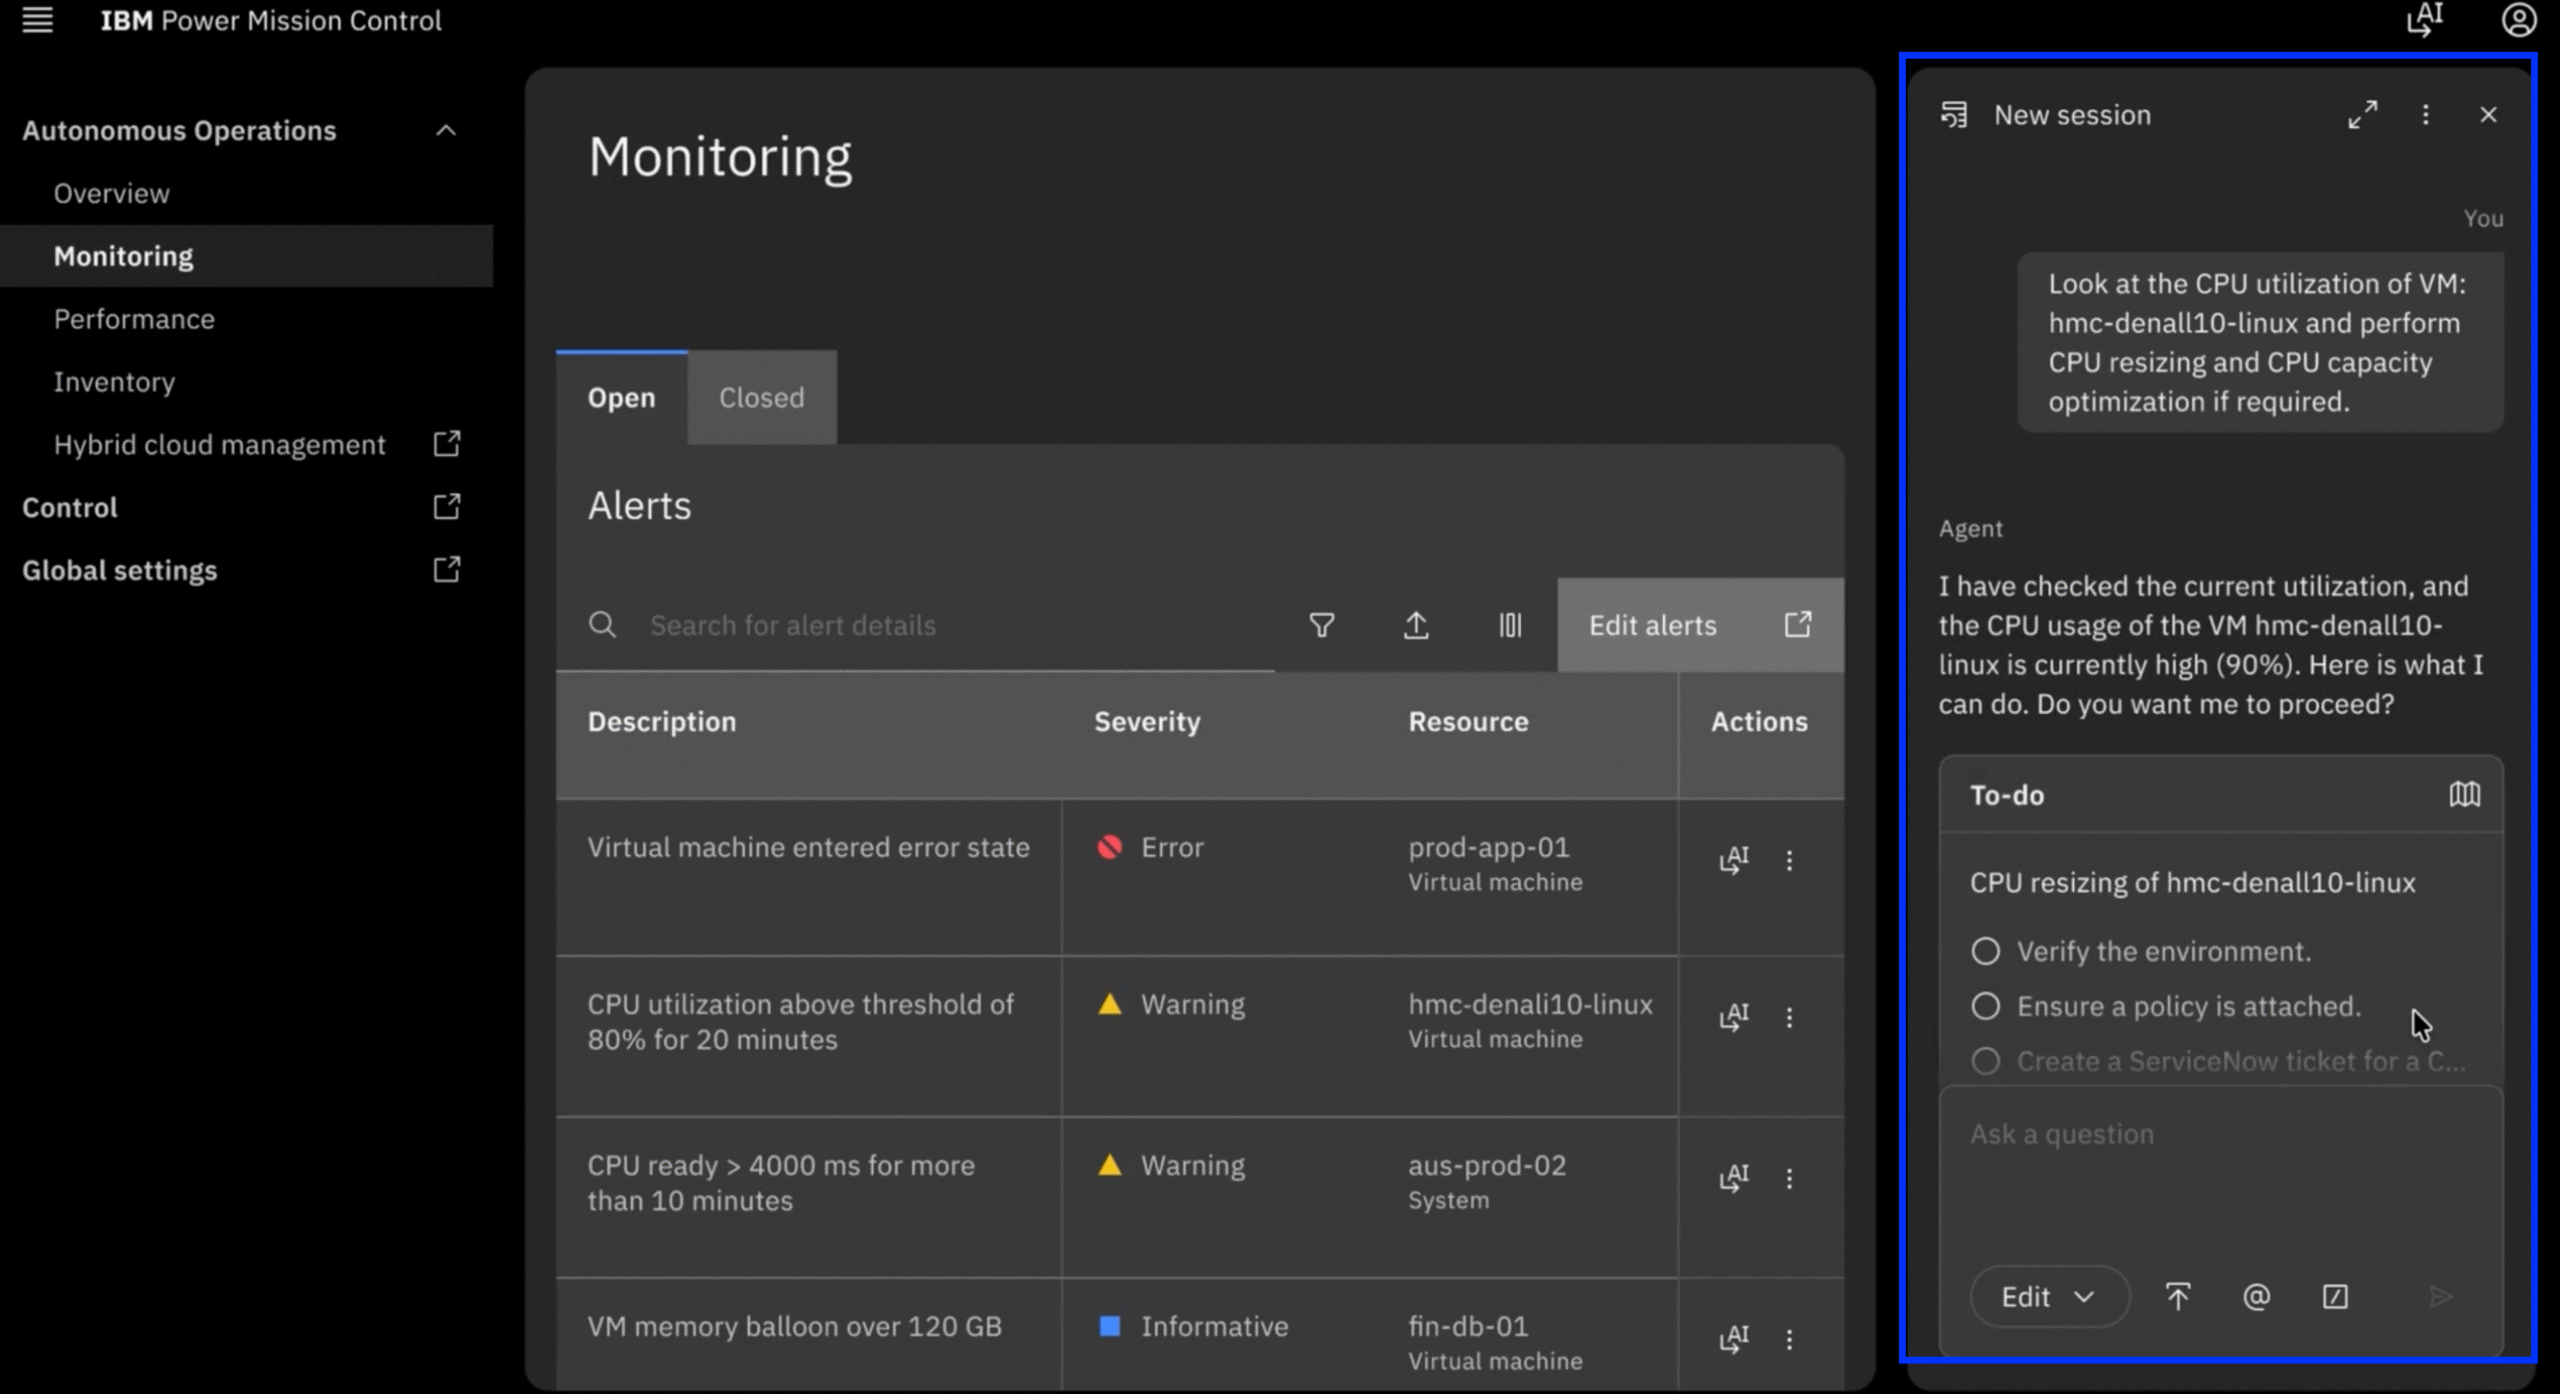Screen dimensions: 2560x1394
Task: Open the alerts filter icon
Action: click(x=1322, y=625)
